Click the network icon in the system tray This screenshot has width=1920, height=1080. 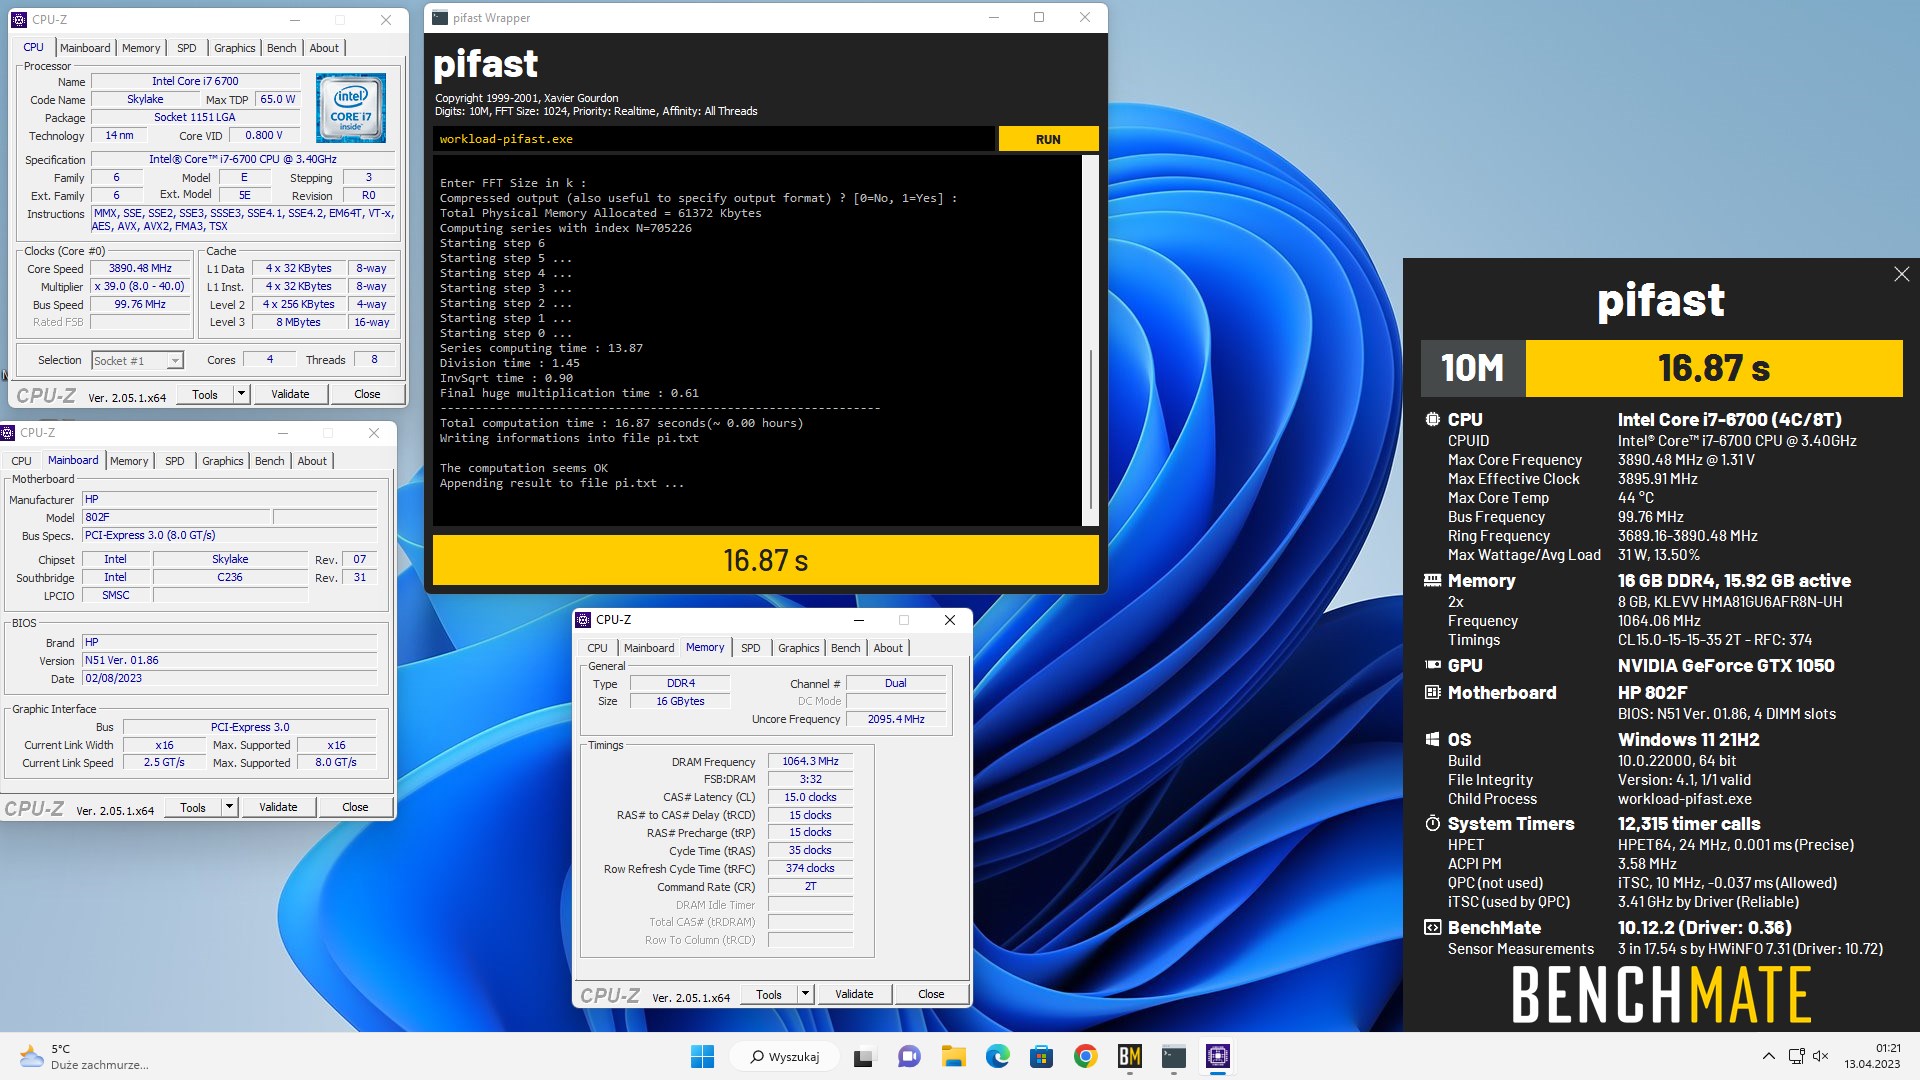[x=1796, y=1056]
